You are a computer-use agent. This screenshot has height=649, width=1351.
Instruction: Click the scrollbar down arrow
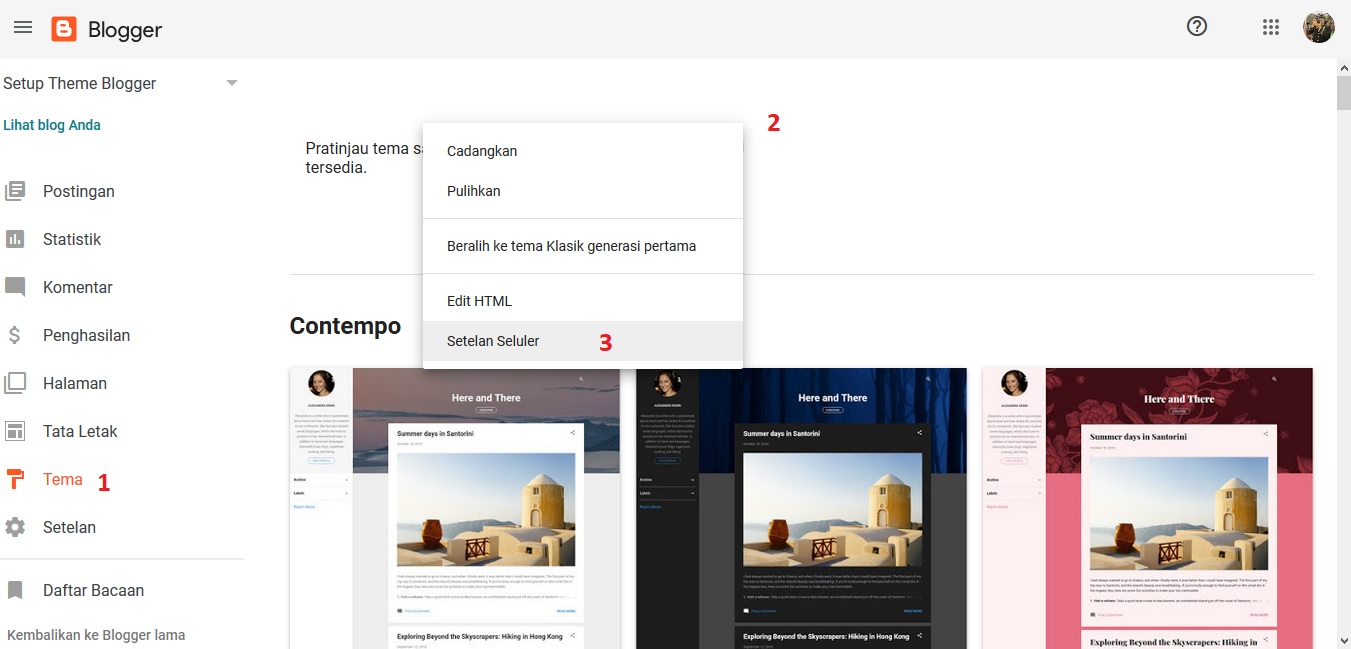[x=1343, y=640]
